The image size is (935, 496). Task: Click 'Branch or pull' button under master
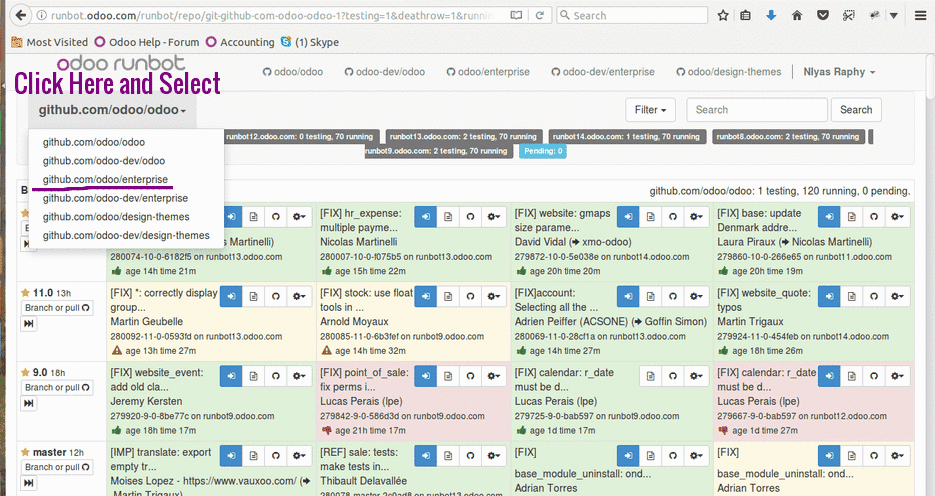[x=57, y=467]
